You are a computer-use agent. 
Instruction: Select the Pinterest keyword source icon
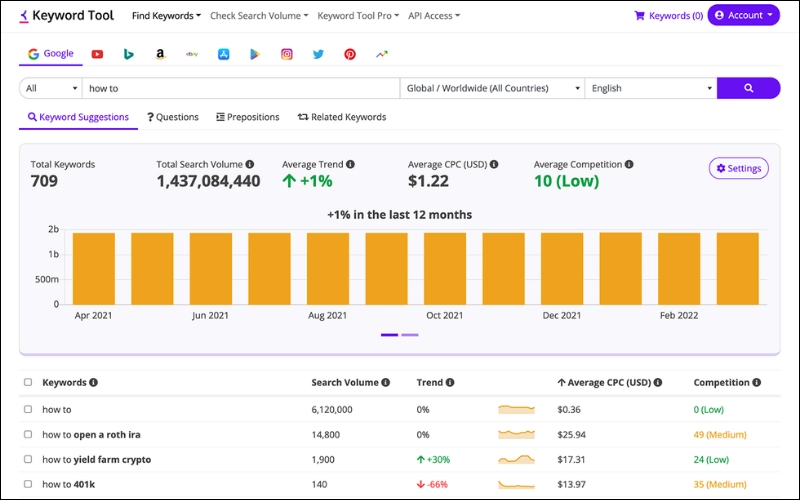350,54
